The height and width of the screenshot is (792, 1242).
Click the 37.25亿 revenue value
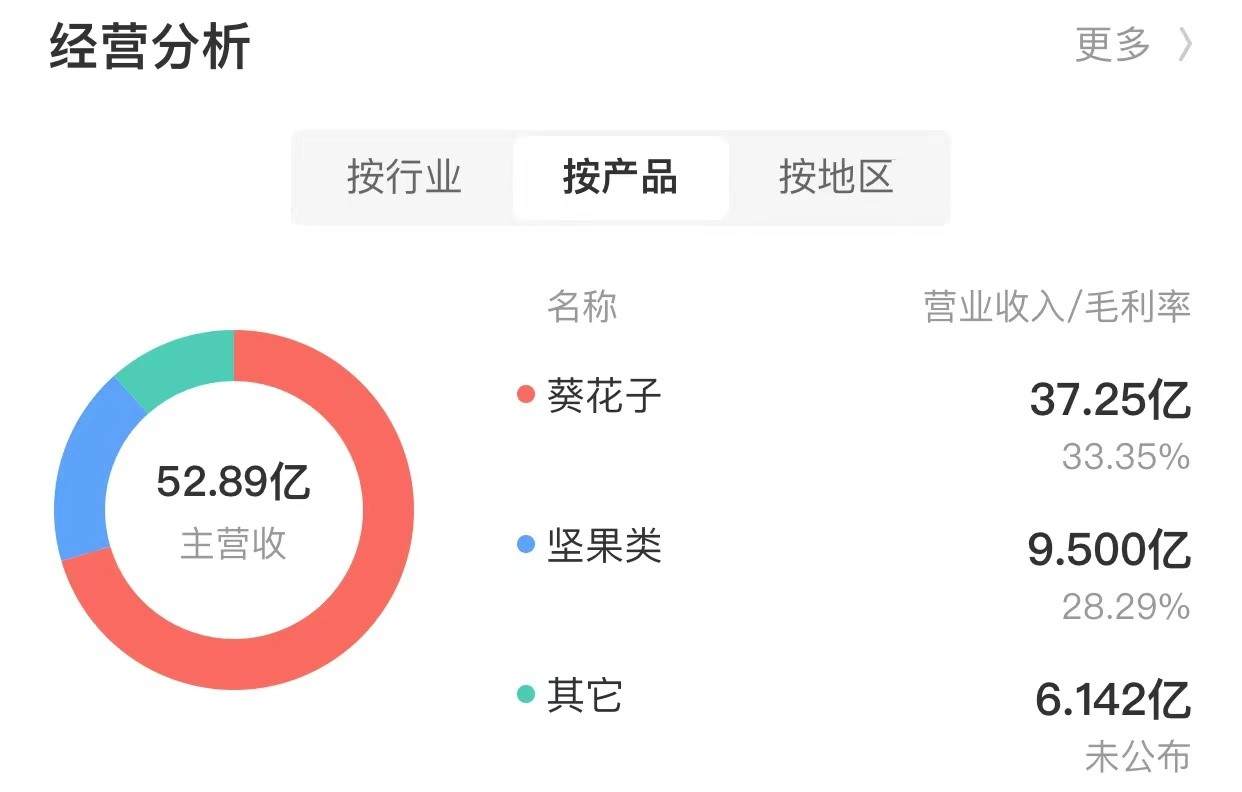coord(1110,402)
